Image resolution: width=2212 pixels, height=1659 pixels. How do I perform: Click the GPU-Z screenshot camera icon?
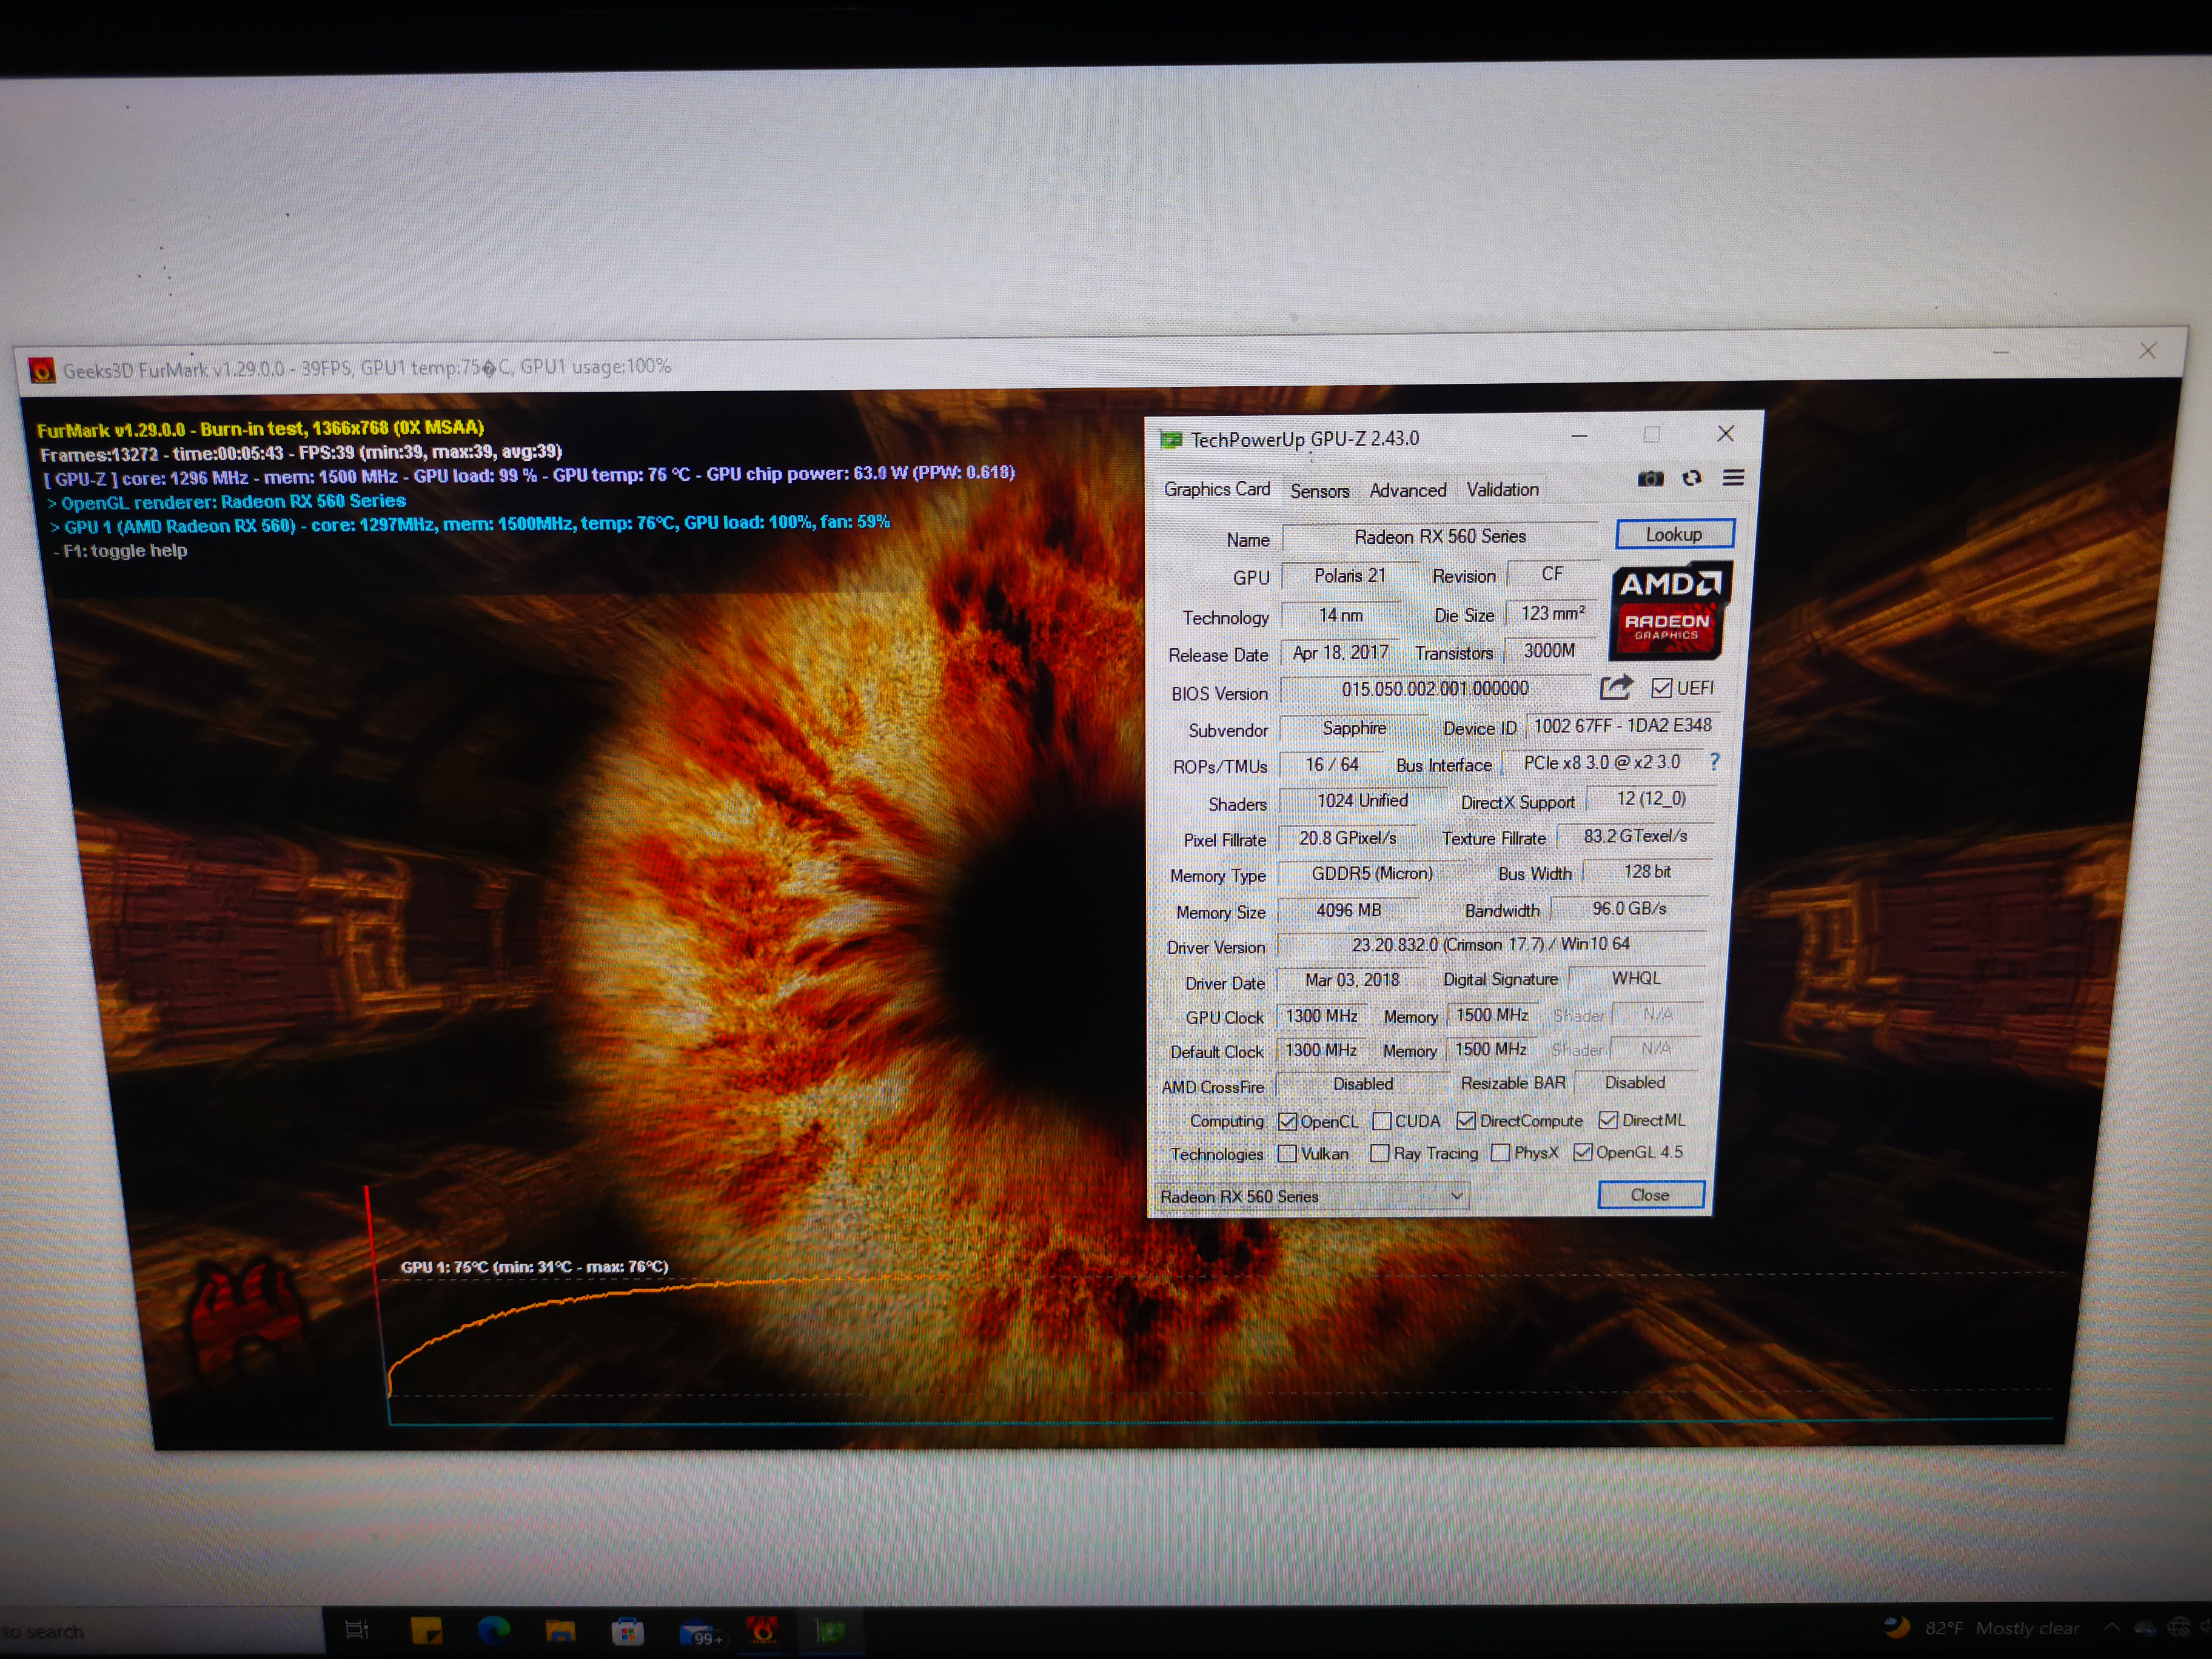coord(1650,479)
